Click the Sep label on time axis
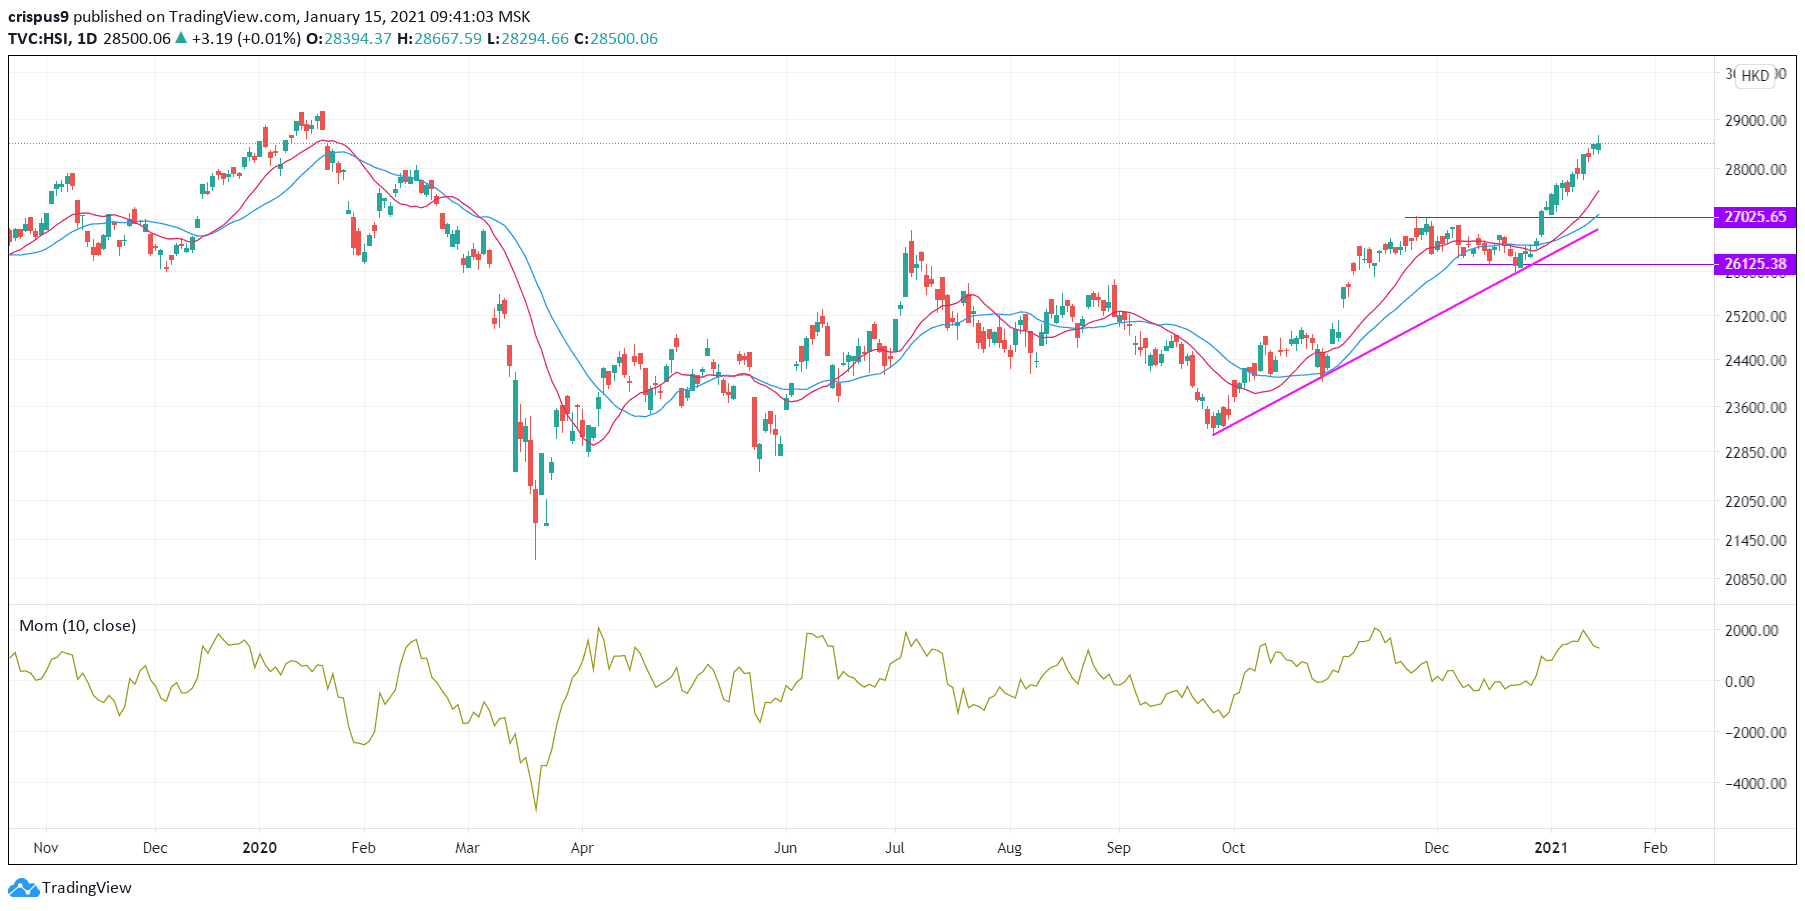The width and height of the screenshot is (1805, 911). coord(1119,848)
